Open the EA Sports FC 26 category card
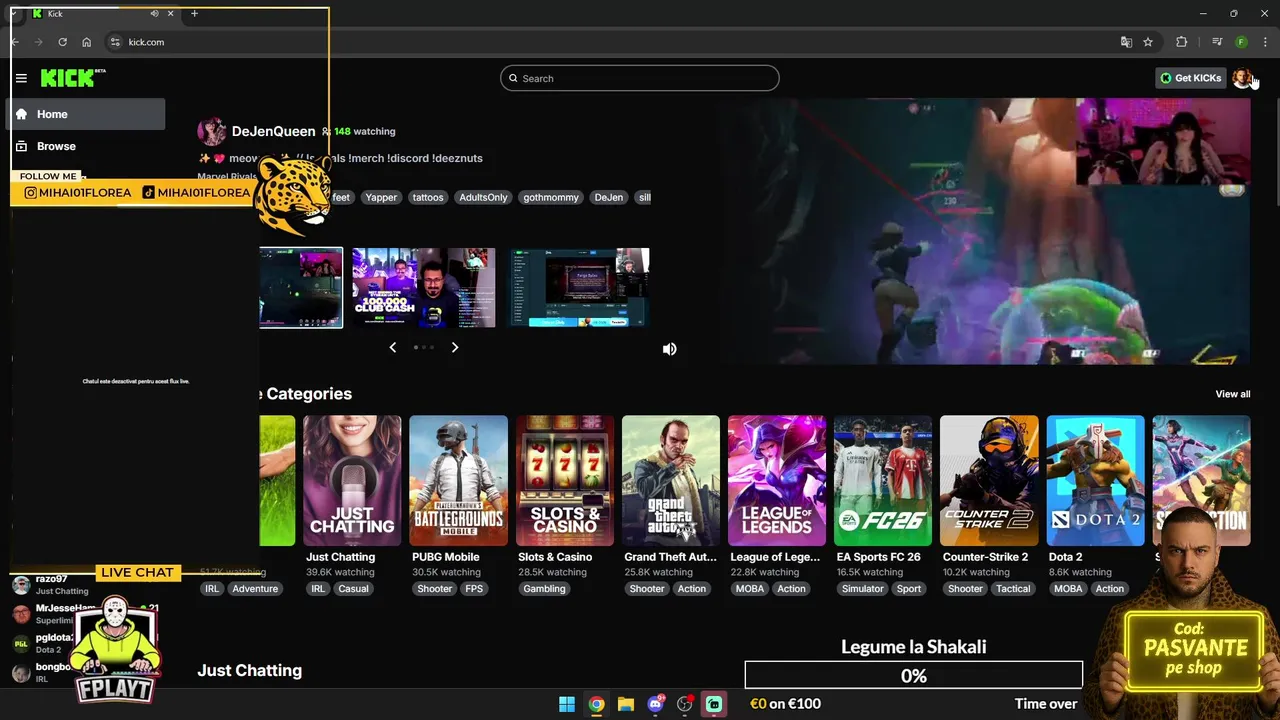This screenshot has height=720, width=1280. click(x=883, y=481)
